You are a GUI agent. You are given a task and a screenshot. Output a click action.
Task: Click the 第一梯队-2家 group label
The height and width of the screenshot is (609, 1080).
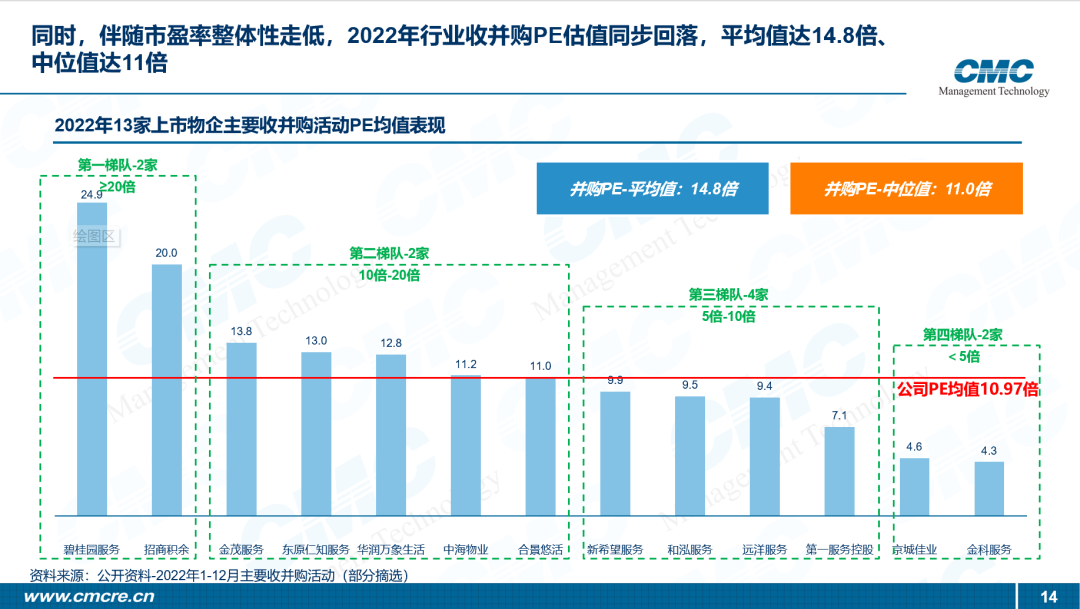pyautogui.click(x=118, y=165)
